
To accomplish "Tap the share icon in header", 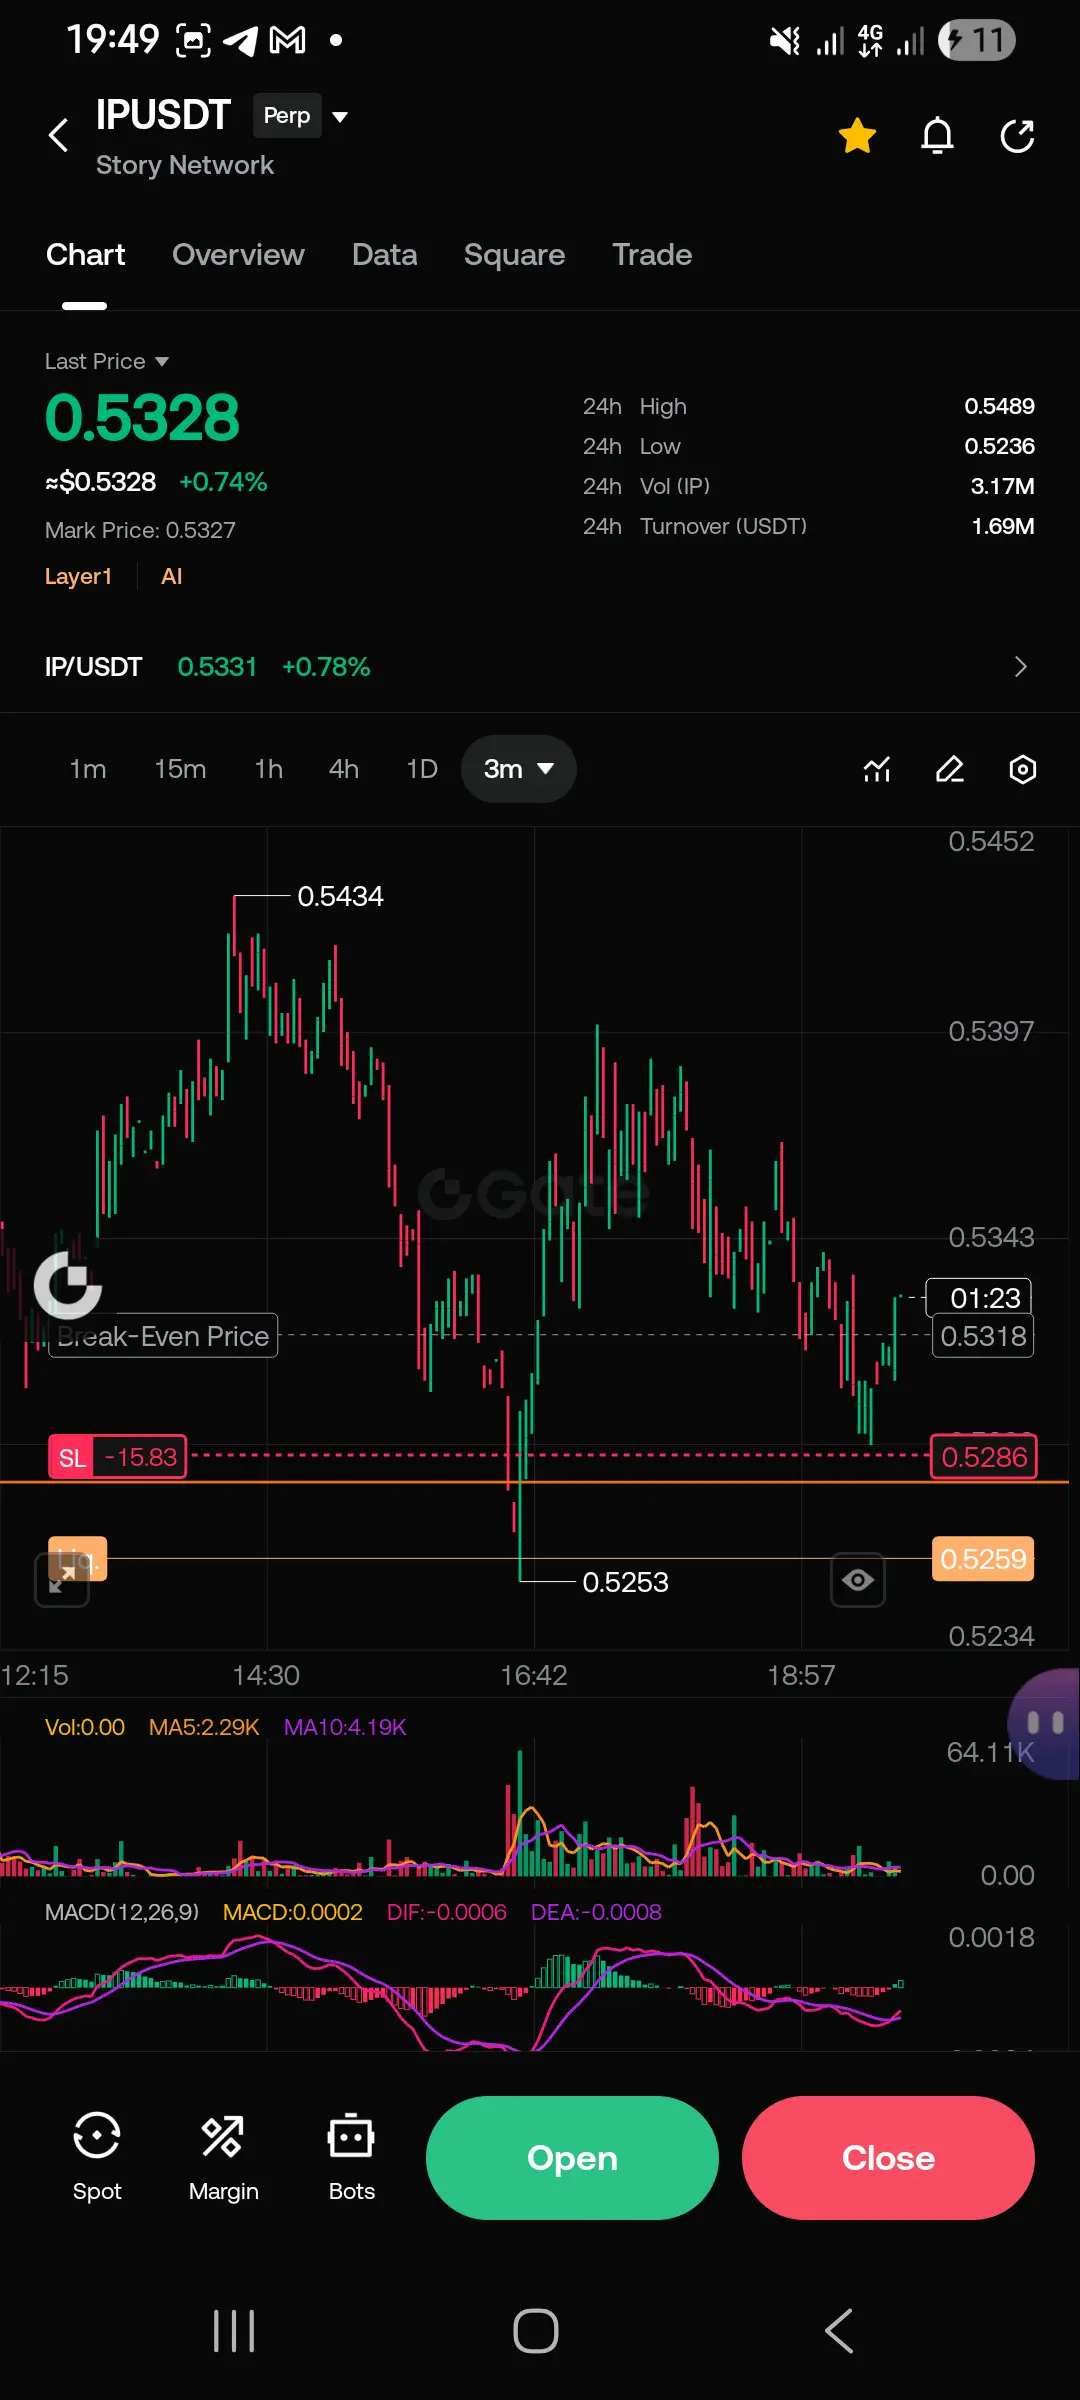I will point(1017,135).
